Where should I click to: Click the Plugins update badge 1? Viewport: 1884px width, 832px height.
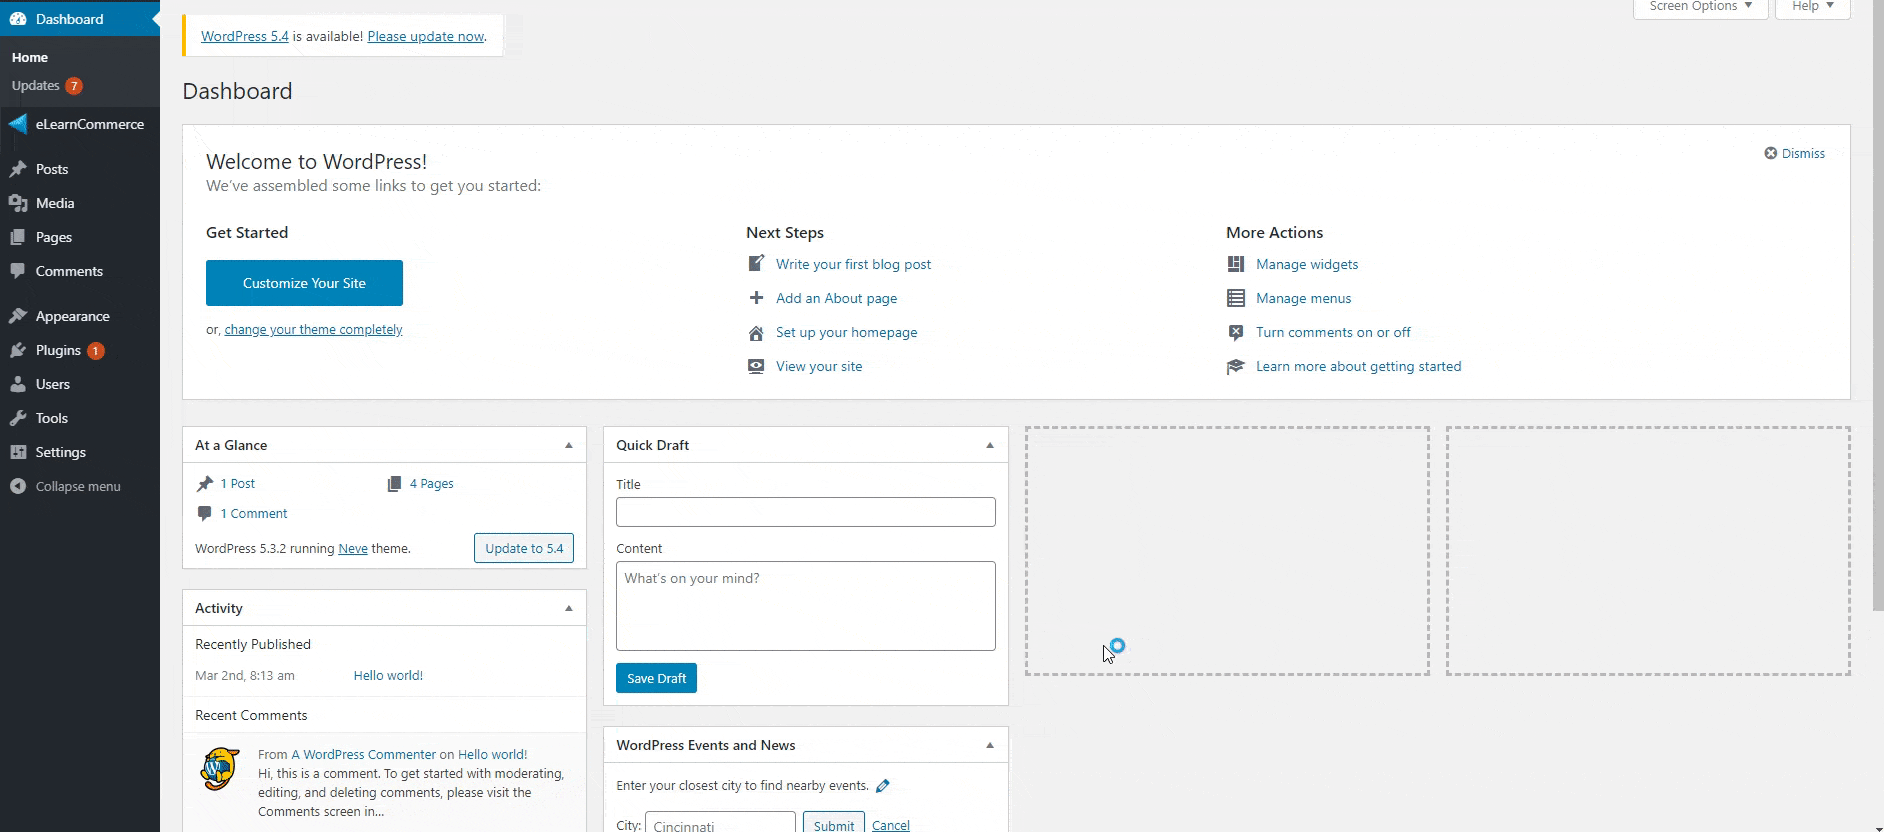[x=96, y=351]
